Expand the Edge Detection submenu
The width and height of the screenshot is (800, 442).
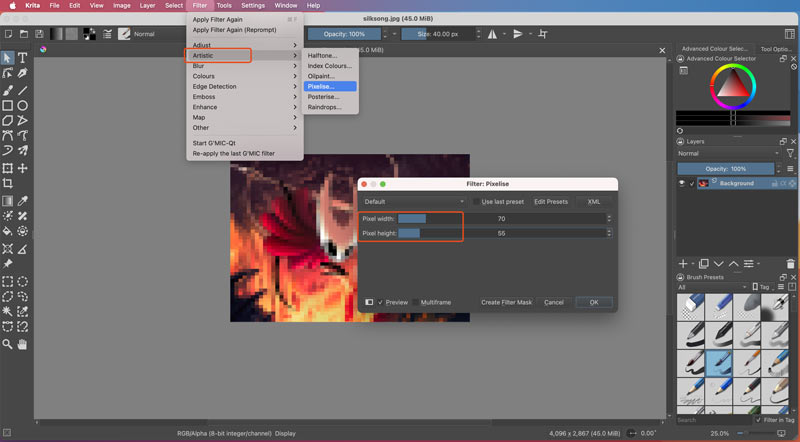tap(244, 86)
